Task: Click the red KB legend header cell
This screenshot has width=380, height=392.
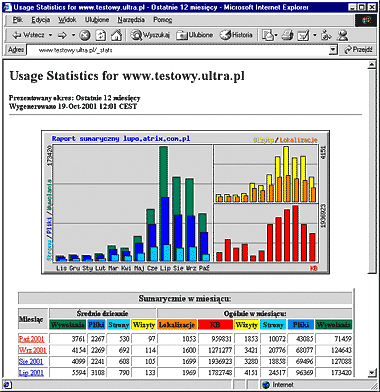Action: tap(215, 325)
